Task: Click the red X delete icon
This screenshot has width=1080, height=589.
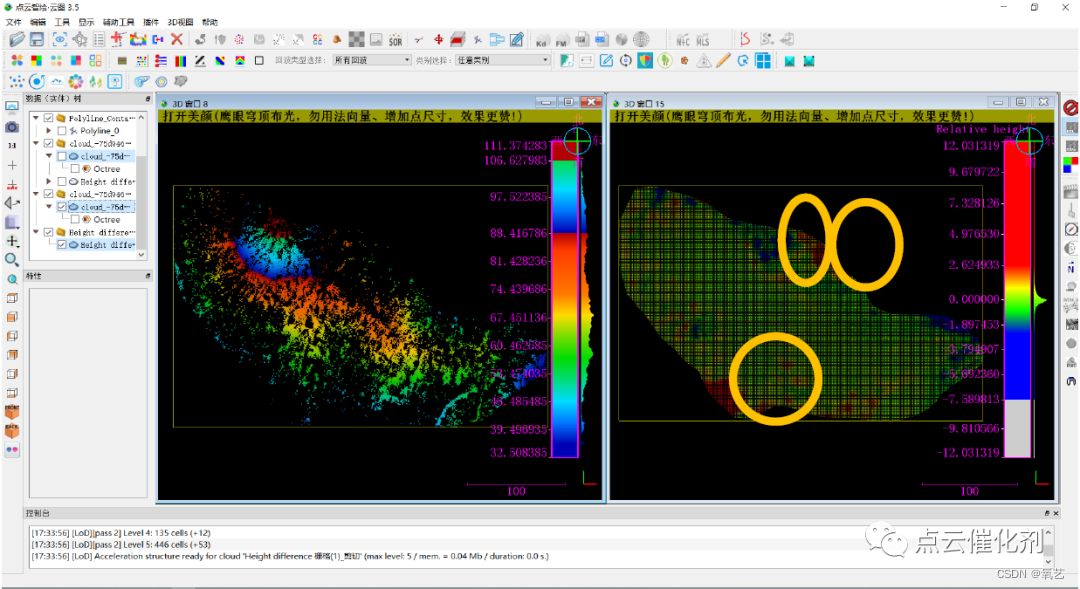Action: [x=177, y=40]
